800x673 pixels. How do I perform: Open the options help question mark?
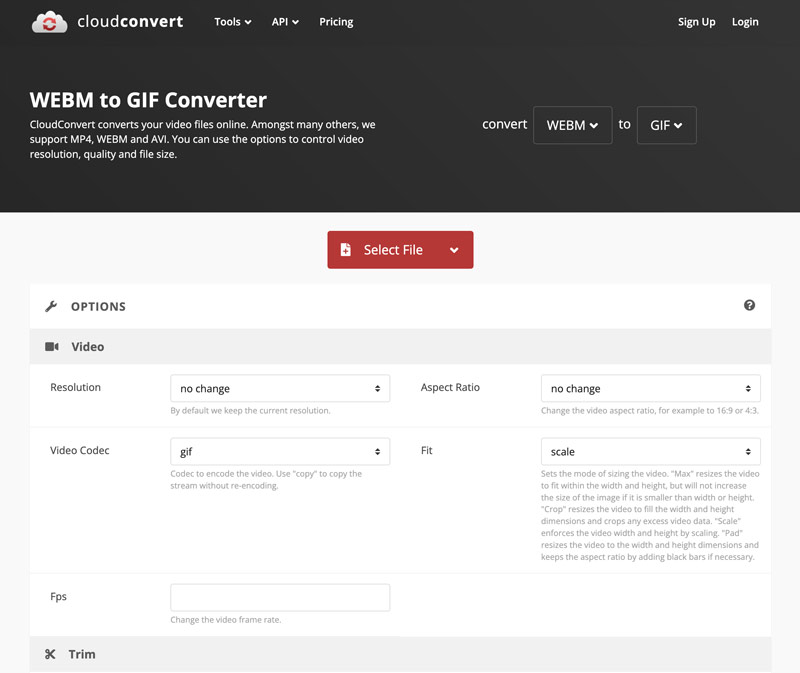pyautogui.click(x=749, y=305)
